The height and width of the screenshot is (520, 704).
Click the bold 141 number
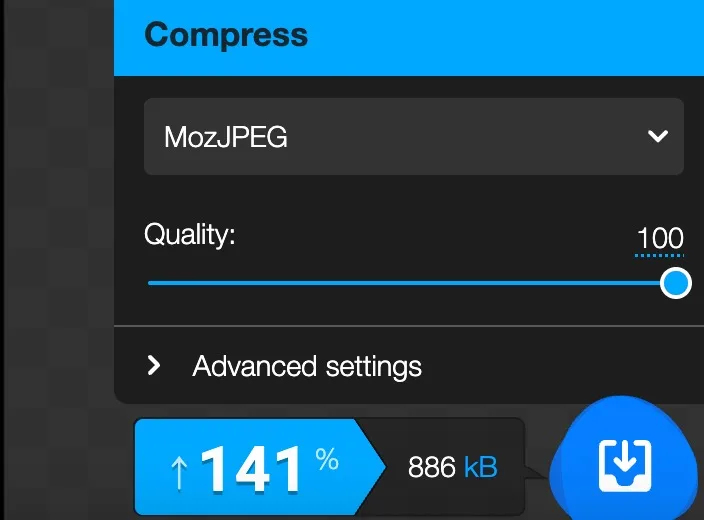pos(250,470)
